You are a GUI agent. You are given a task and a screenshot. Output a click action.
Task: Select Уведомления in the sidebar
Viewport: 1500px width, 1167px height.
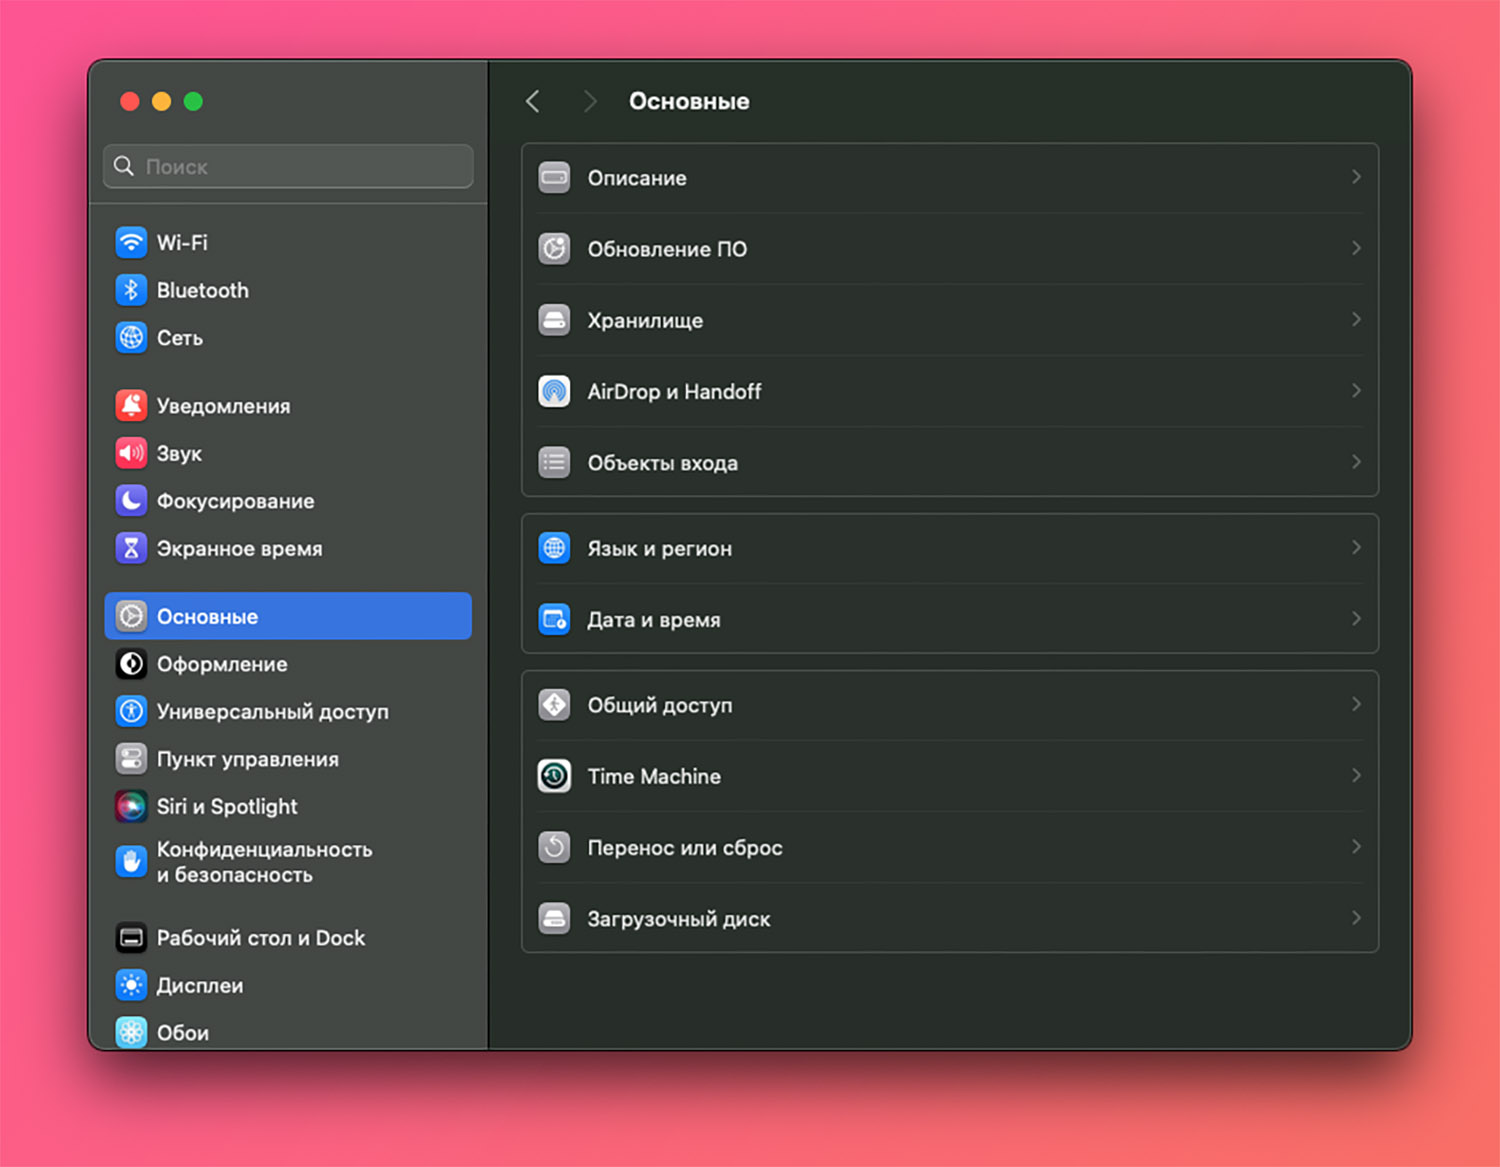coord(223,406)
